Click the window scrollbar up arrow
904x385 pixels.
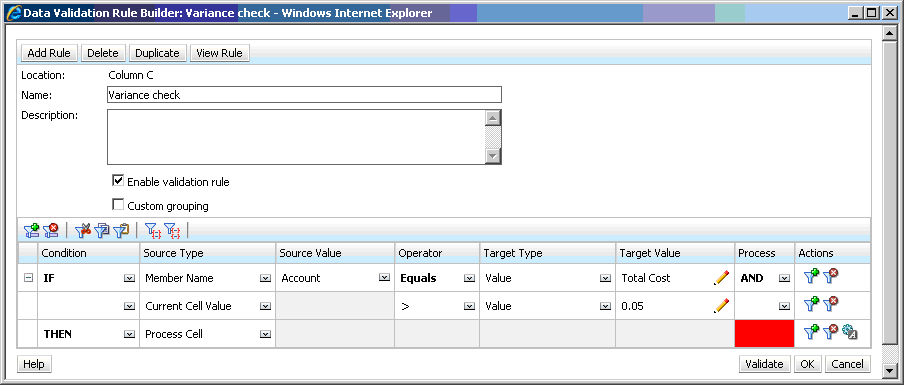click(x=889, y=33)
